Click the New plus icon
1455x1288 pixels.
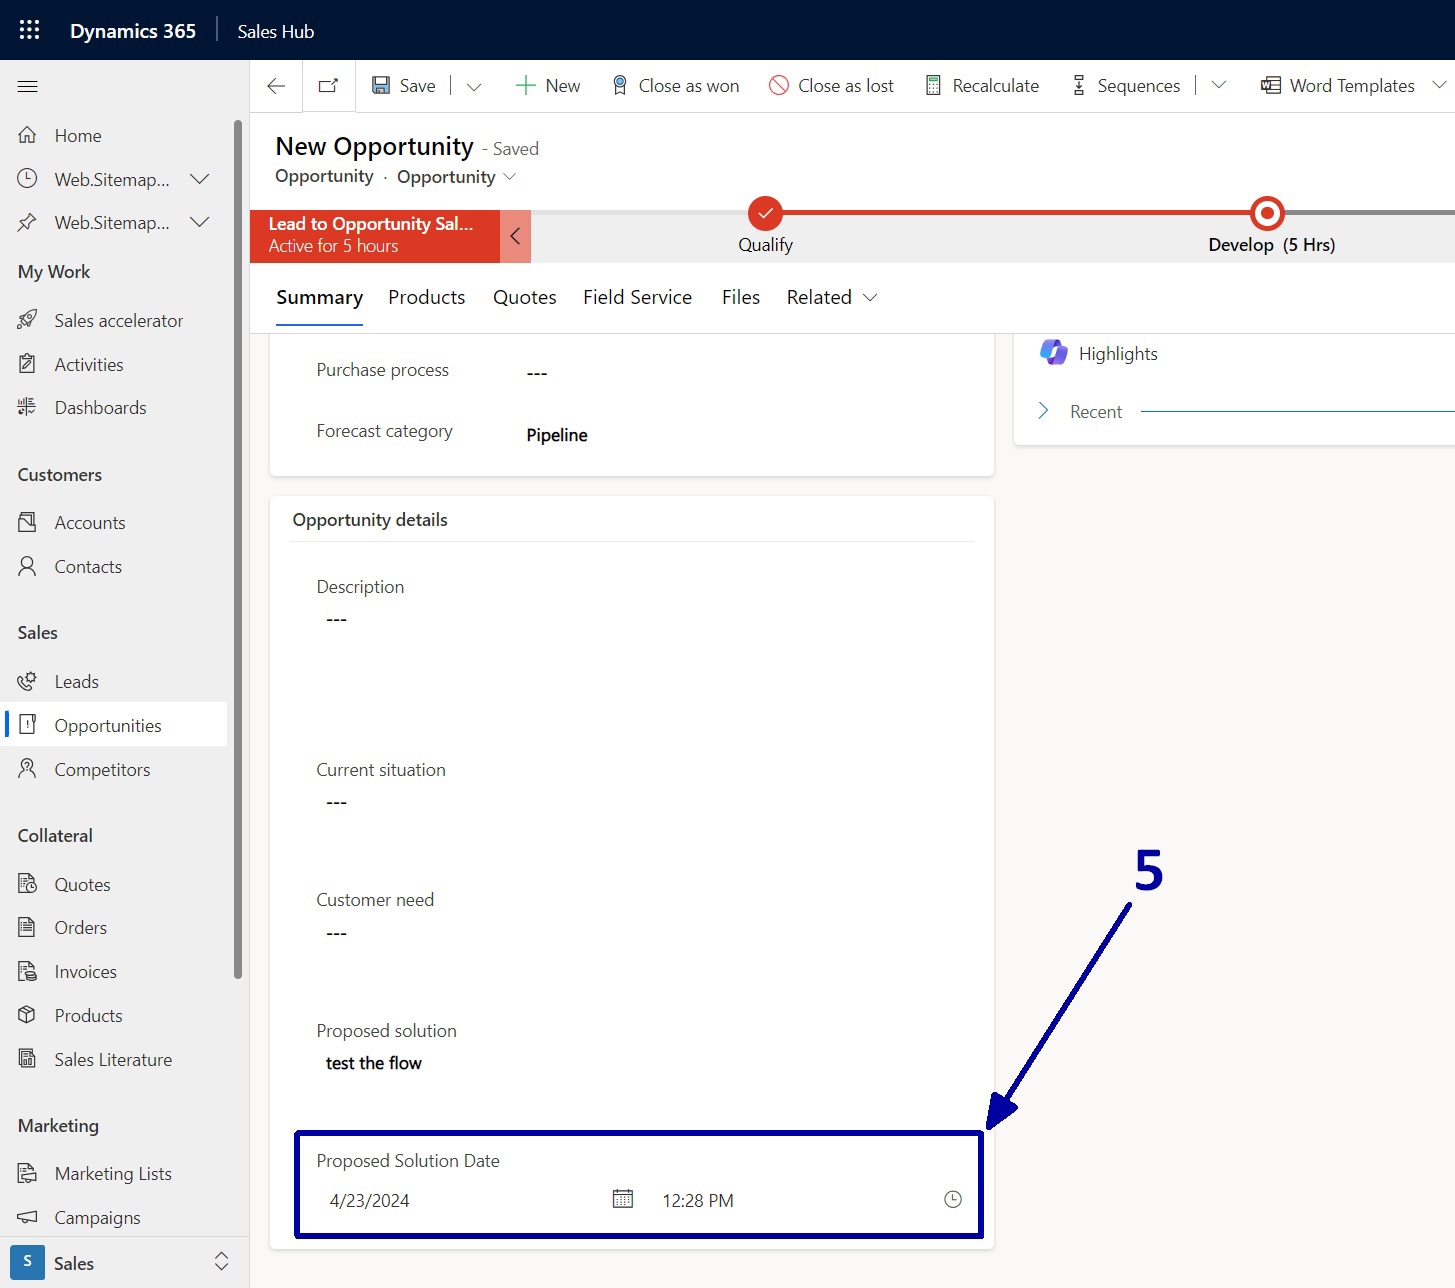tap(525, 85)
